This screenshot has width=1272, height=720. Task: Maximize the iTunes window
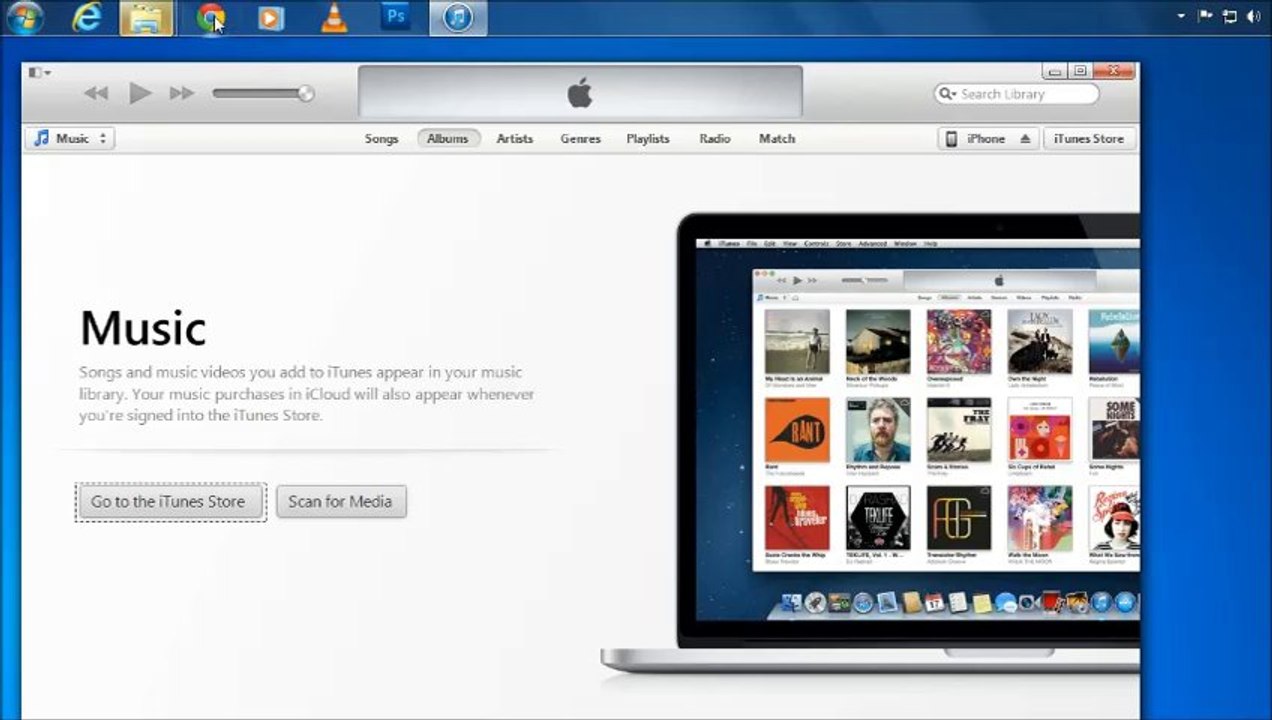click(1079, 71)
